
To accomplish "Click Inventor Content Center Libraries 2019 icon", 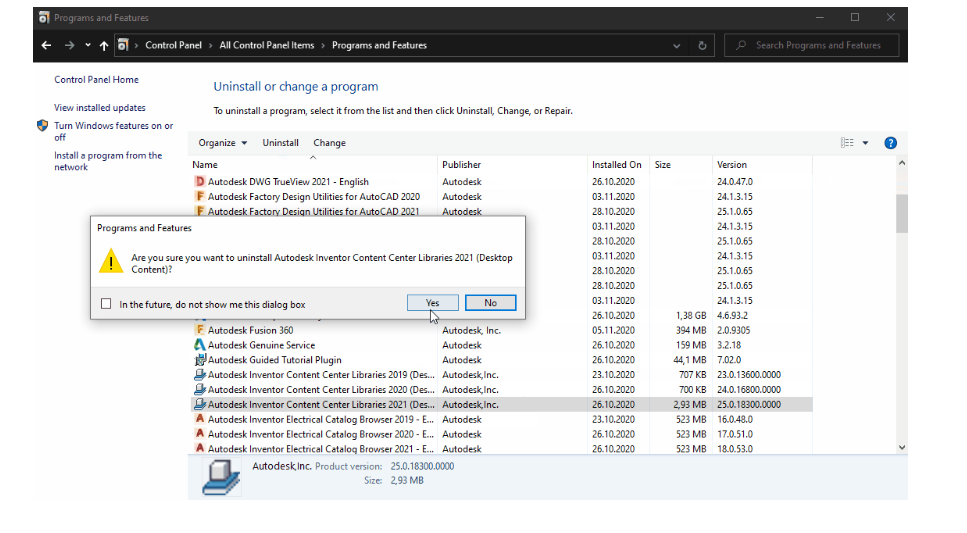I will (x=199, y=374).
